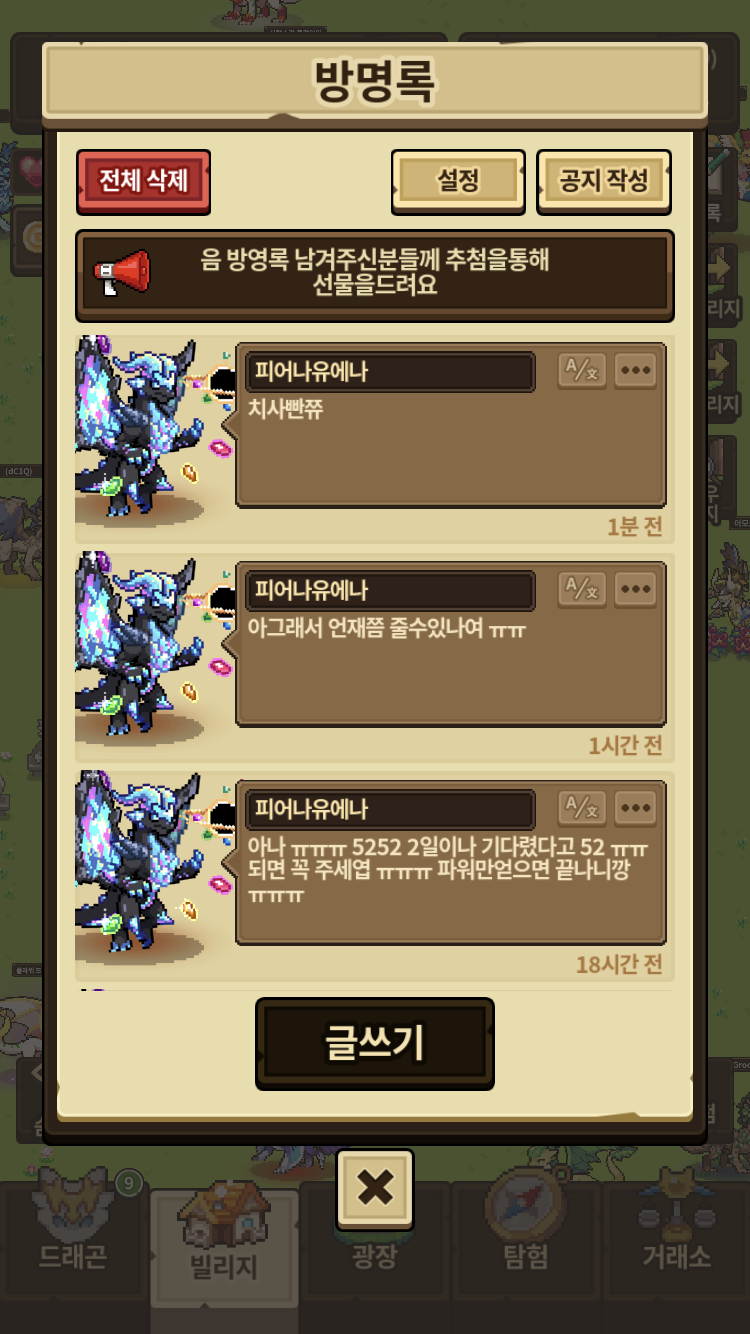Viewport: 750px width, 1334px height.
Task: Translate the 18시간 전 message
Action: (582, 807)
